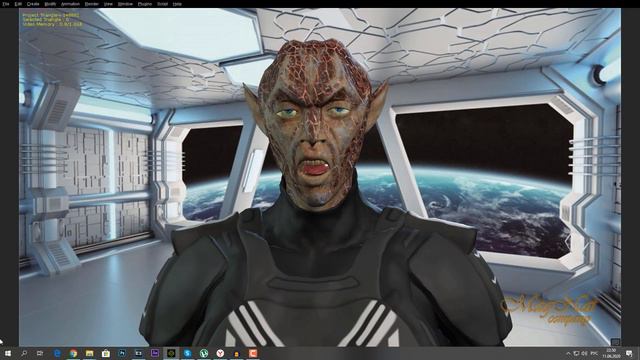
Task: Open the Animation menu
Action: click(70, 4)
